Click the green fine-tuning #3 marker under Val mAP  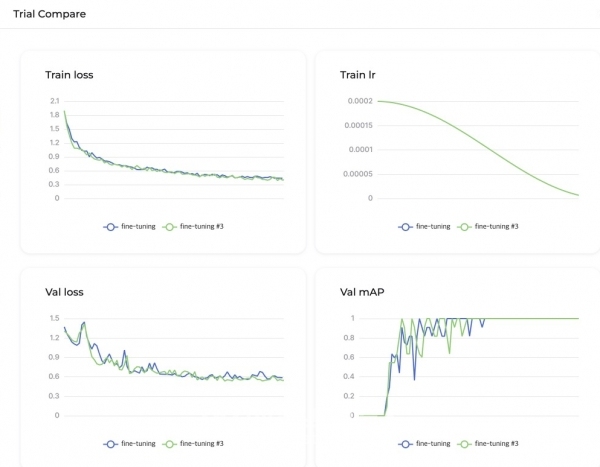pos(464,443)
